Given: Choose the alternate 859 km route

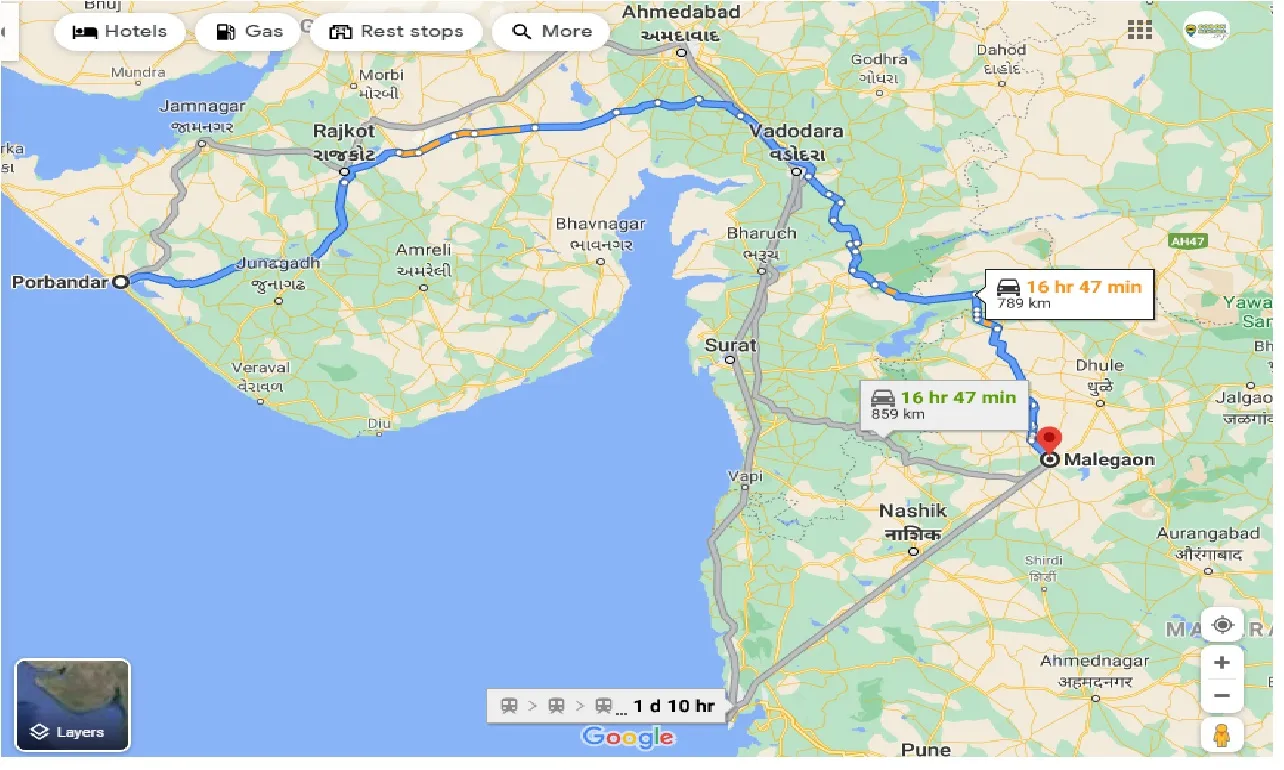Looking at the screenshot, I should tap(944, 404).
